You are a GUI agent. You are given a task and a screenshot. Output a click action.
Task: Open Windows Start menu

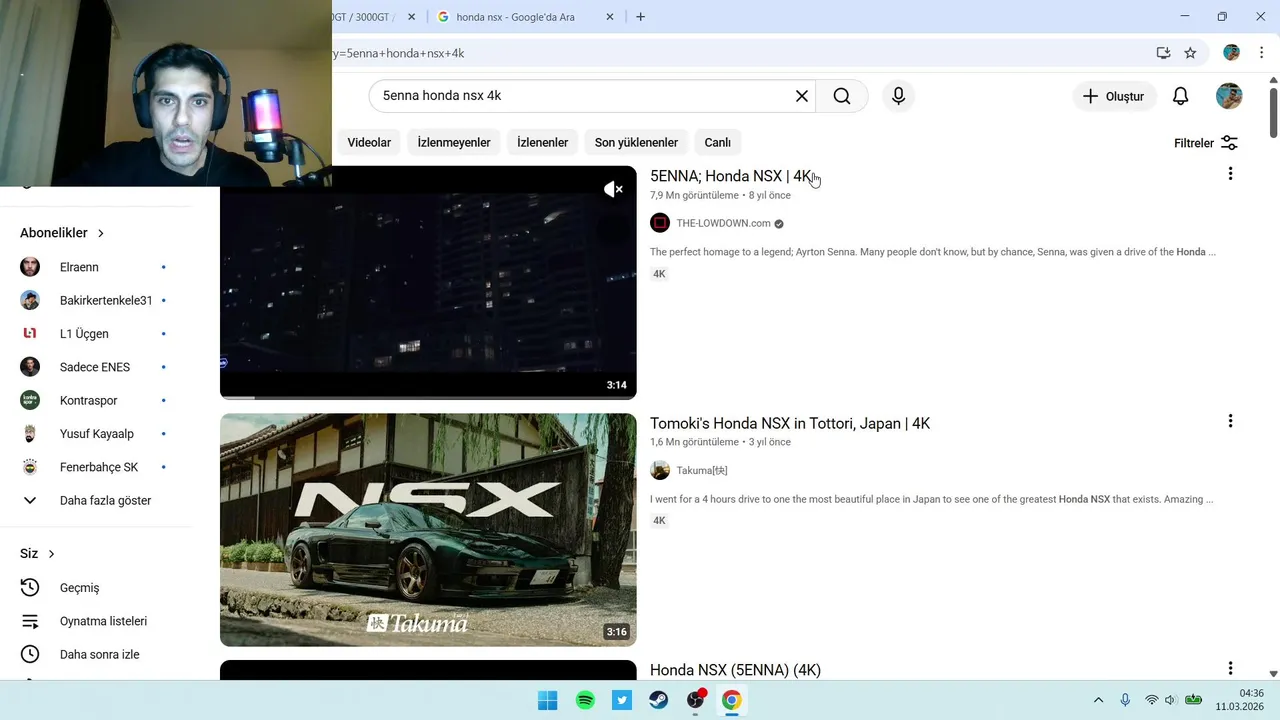pyautogui.click(x=548, y=700)
